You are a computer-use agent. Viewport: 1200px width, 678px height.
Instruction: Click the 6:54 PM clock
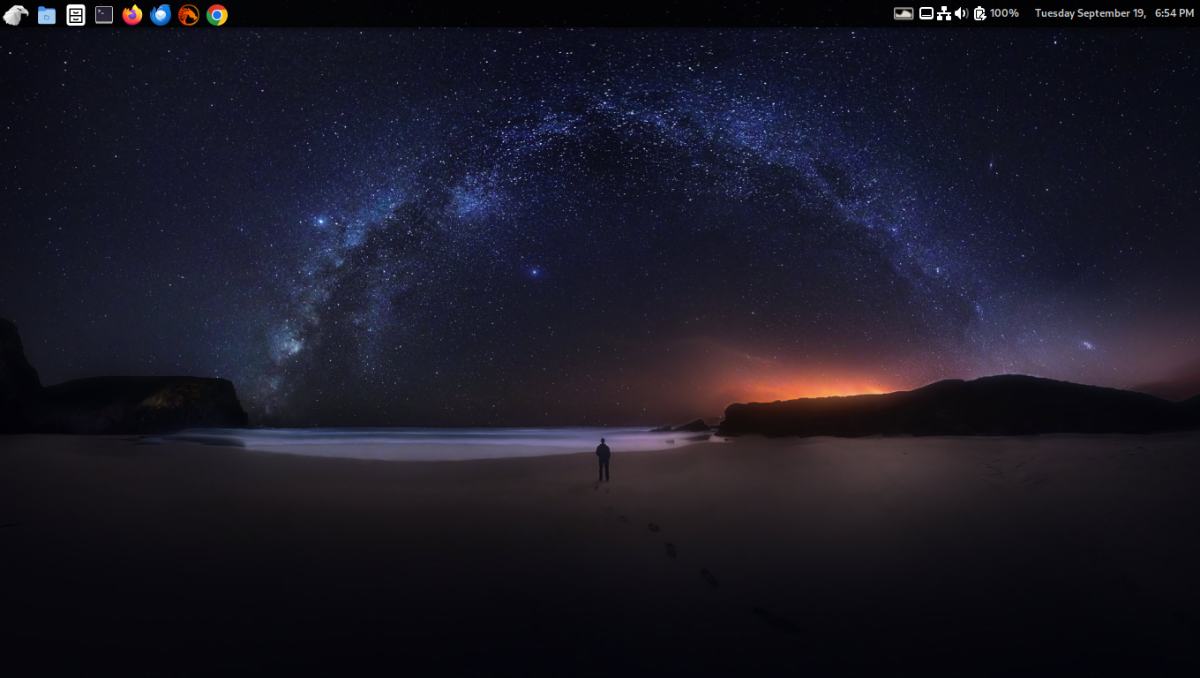1174,14
